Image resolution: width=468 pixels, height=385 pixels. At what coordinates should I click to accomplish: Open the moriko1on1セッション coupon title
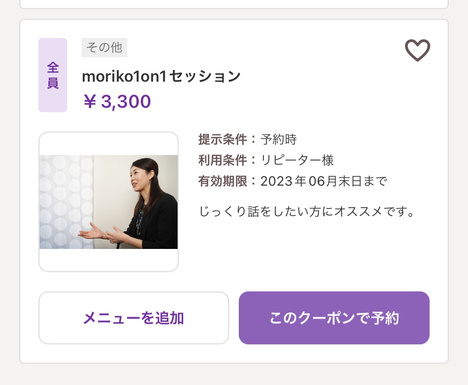(161, 77)
